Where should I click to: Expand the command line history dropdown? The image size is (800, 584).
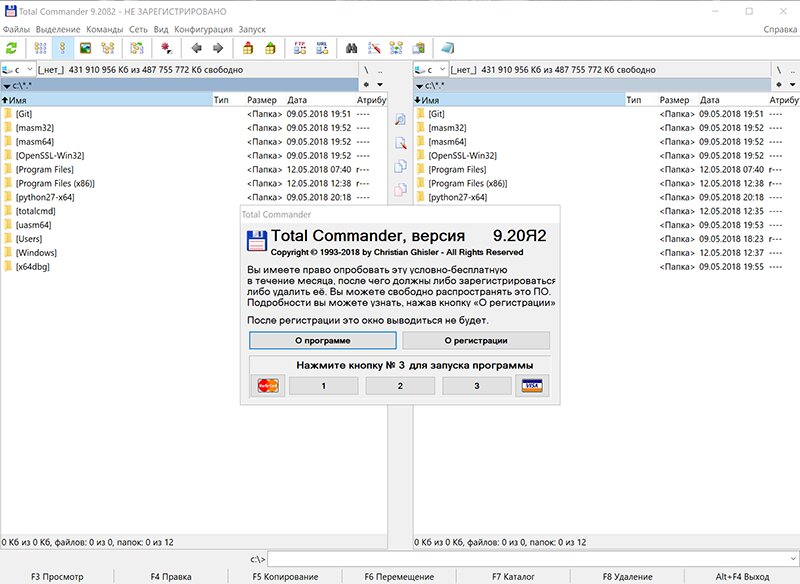[x=793, y=559]
